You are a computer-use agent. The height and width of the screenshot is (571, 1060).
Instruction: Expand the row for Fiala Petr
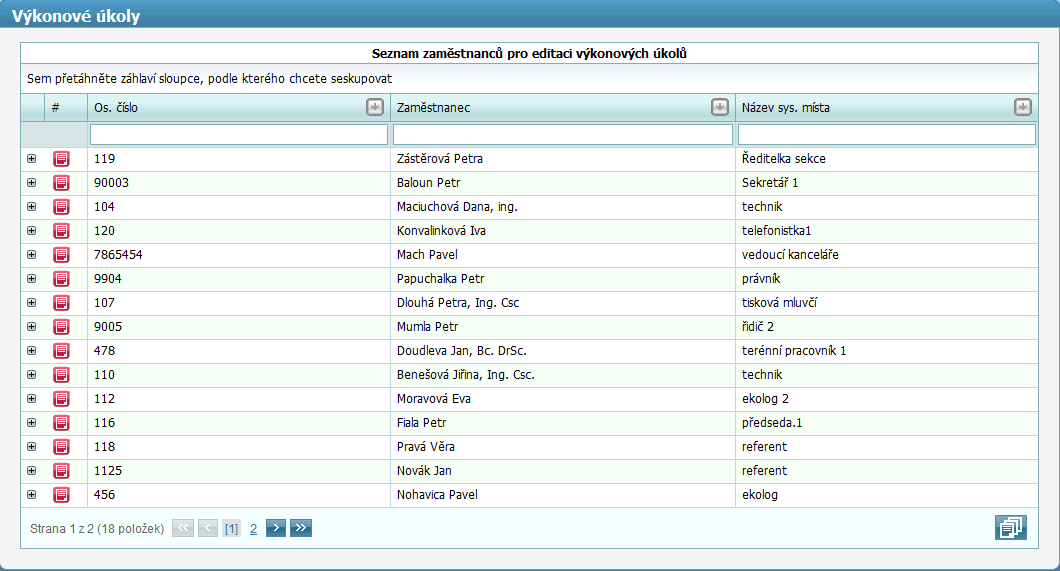(x=31, y=423)
